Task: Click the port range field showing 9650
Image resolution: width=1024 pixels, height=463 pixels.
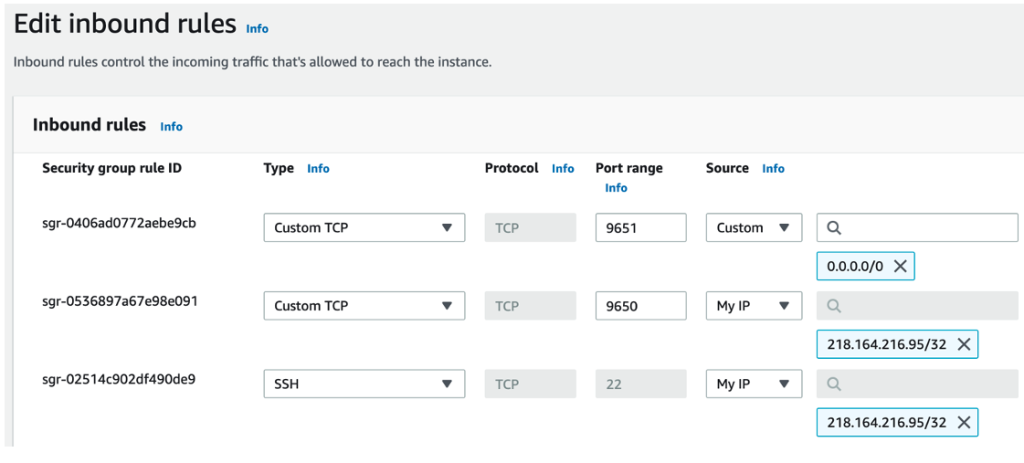Action: click(640, 306)
